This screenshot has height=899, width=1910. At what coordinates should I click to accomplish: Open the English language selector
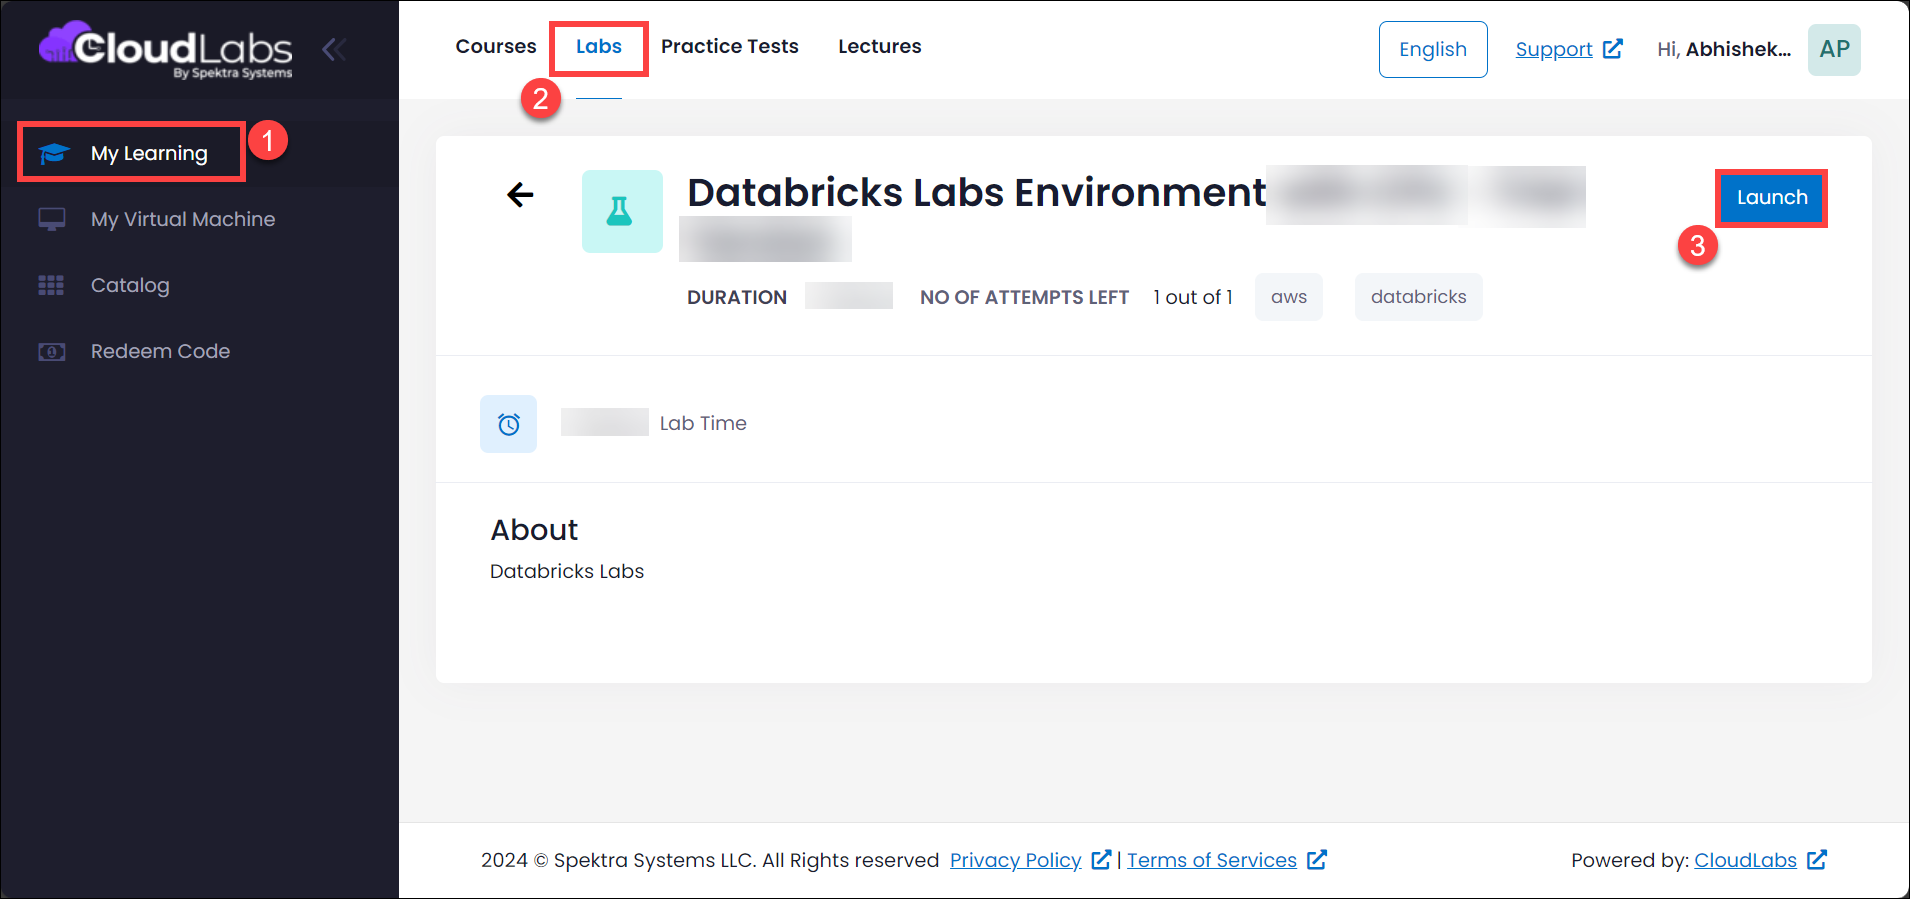(x=1433, y=49)
